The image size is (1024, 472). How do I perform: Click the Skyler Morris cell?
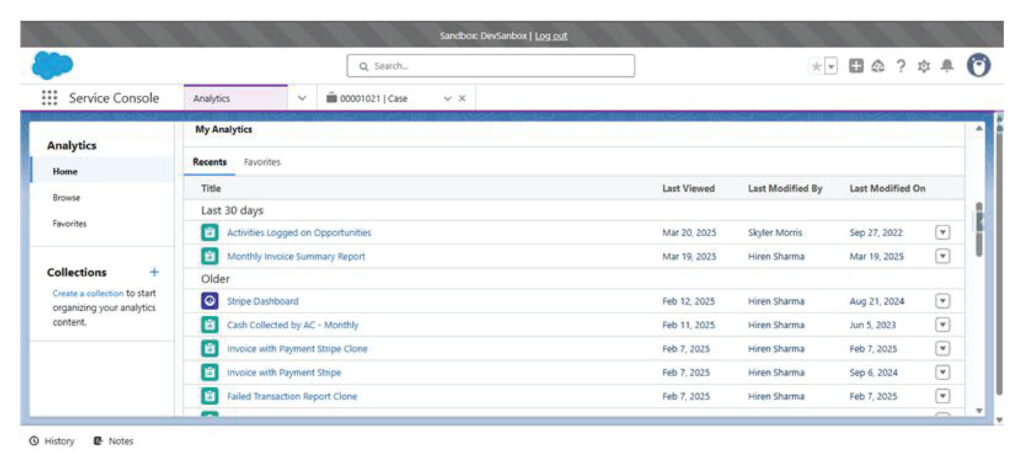click(775, 232)
